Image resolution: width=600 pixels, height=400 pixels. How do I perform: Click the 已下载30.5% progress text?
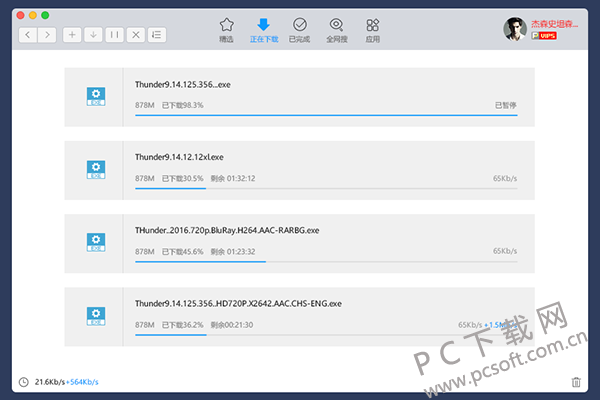[183, 178]
